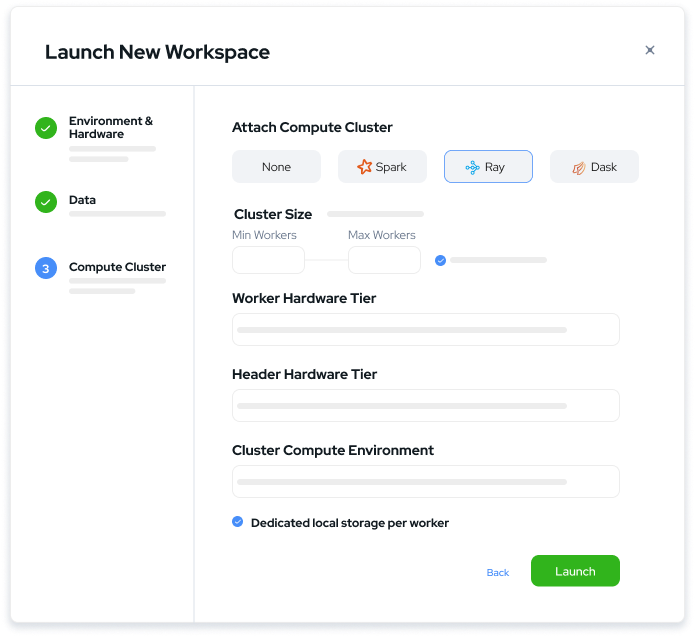
Task: Click the Ray logo icon
Action: pos(472,167)
